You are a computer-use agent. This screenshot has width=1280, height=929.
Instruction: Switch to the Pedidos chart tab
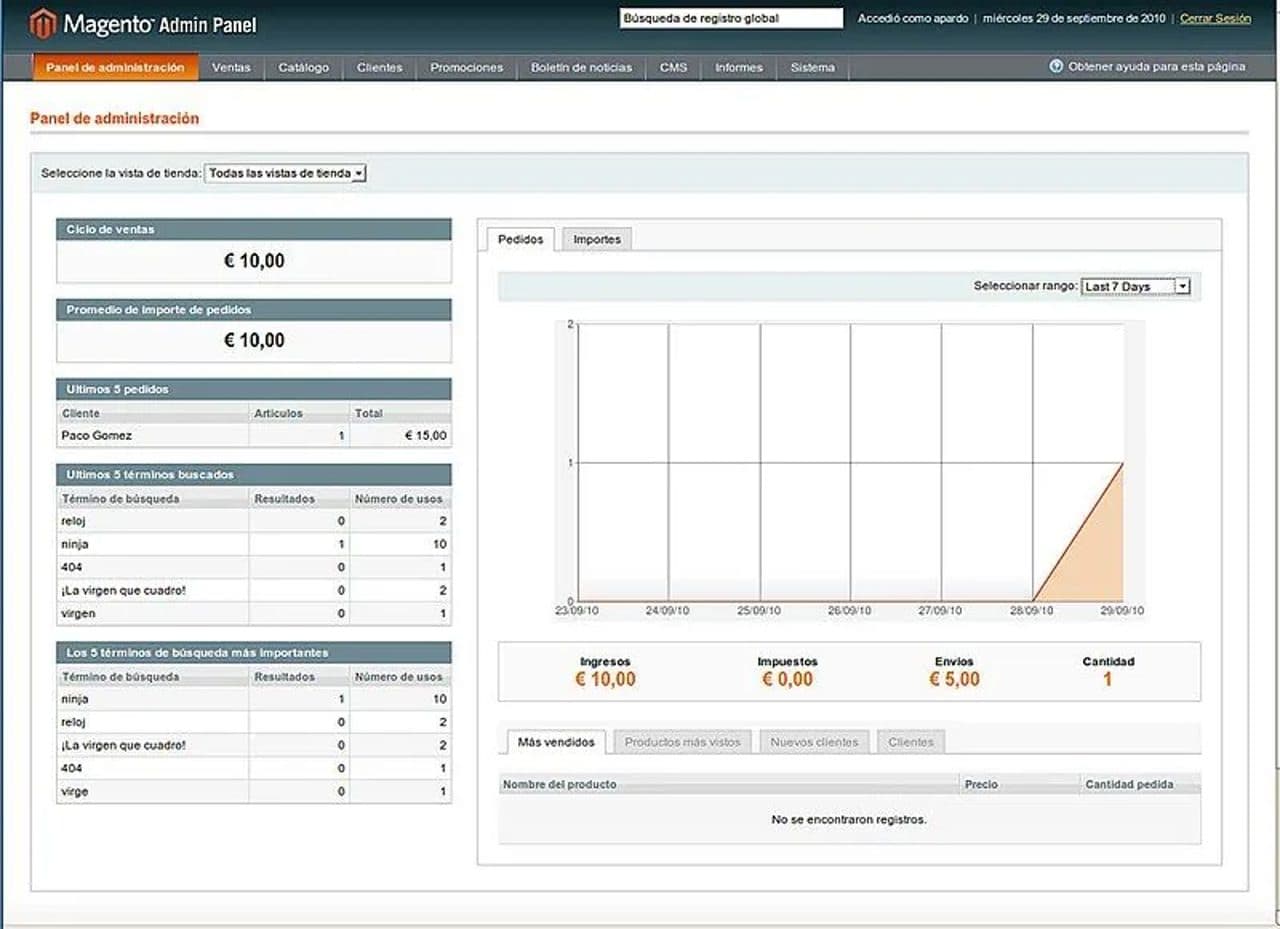520,239
